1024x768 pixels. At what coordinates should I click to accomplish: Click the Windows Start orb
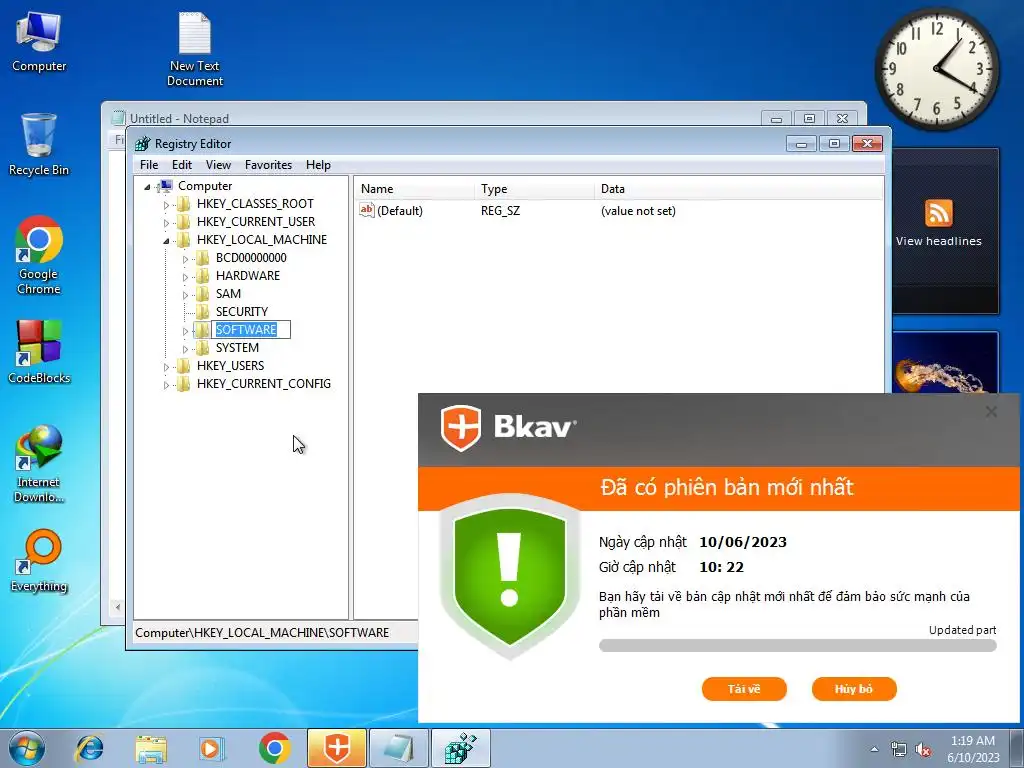pos(27,748)
